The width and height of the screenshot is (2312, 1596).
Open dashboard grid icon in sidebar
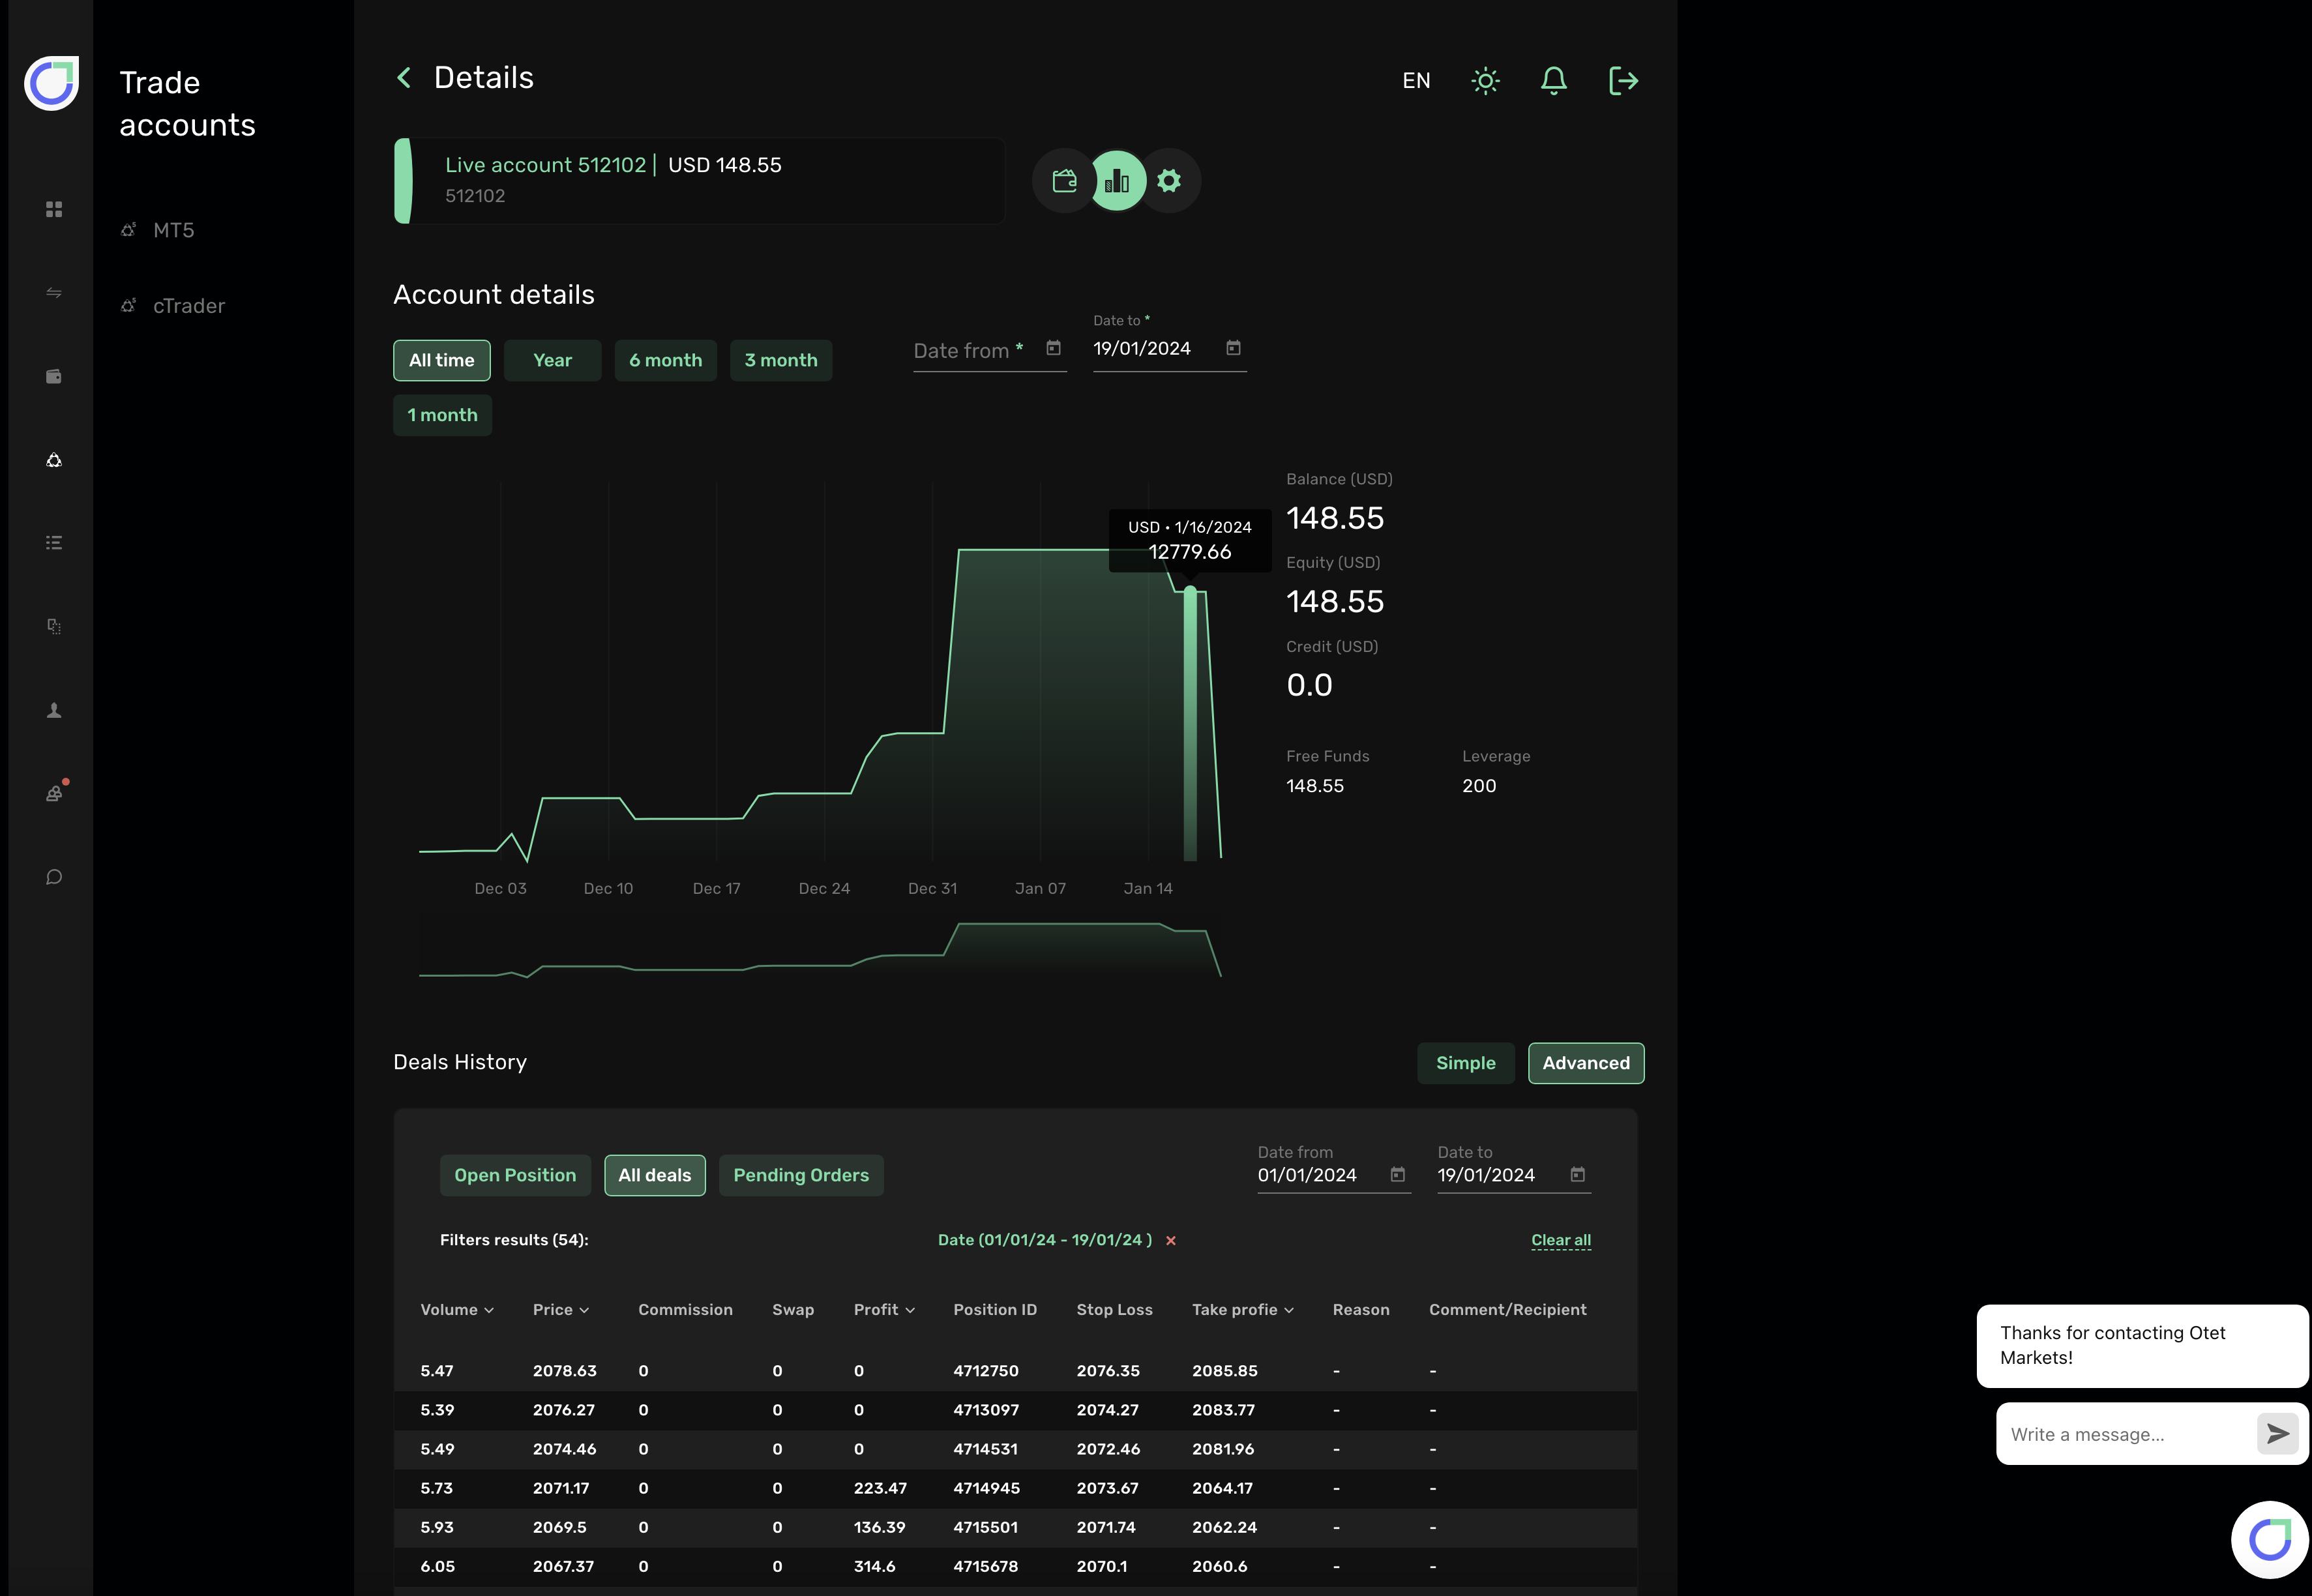54,209
